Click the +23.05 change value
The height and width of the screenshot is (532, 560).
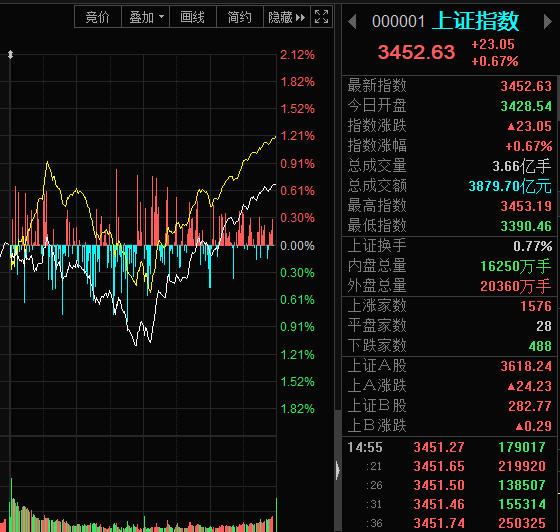coord(493,44)
